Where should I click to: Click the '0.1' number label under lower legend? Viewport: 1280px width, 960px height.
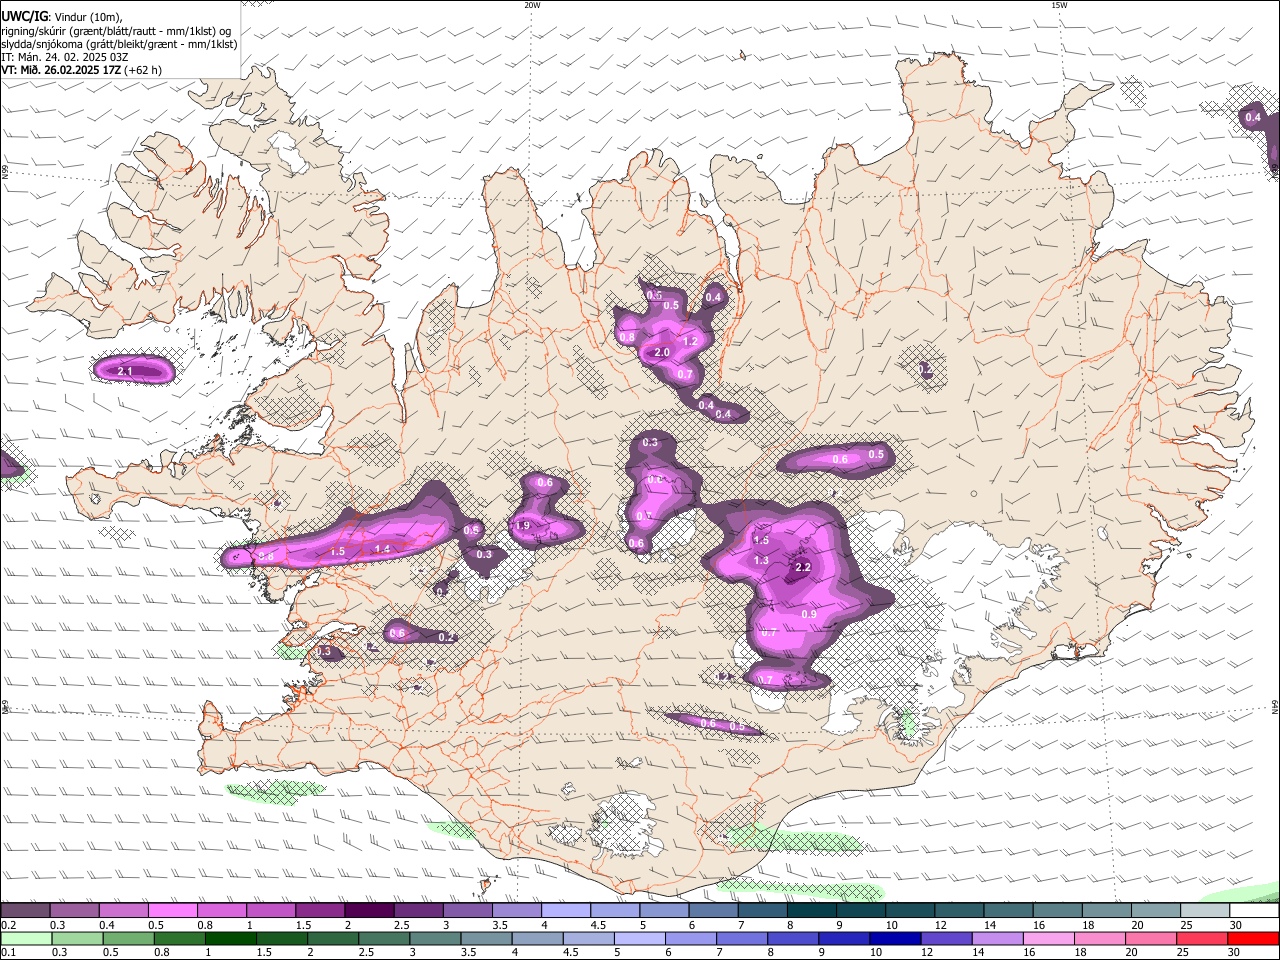coord(8,952)
